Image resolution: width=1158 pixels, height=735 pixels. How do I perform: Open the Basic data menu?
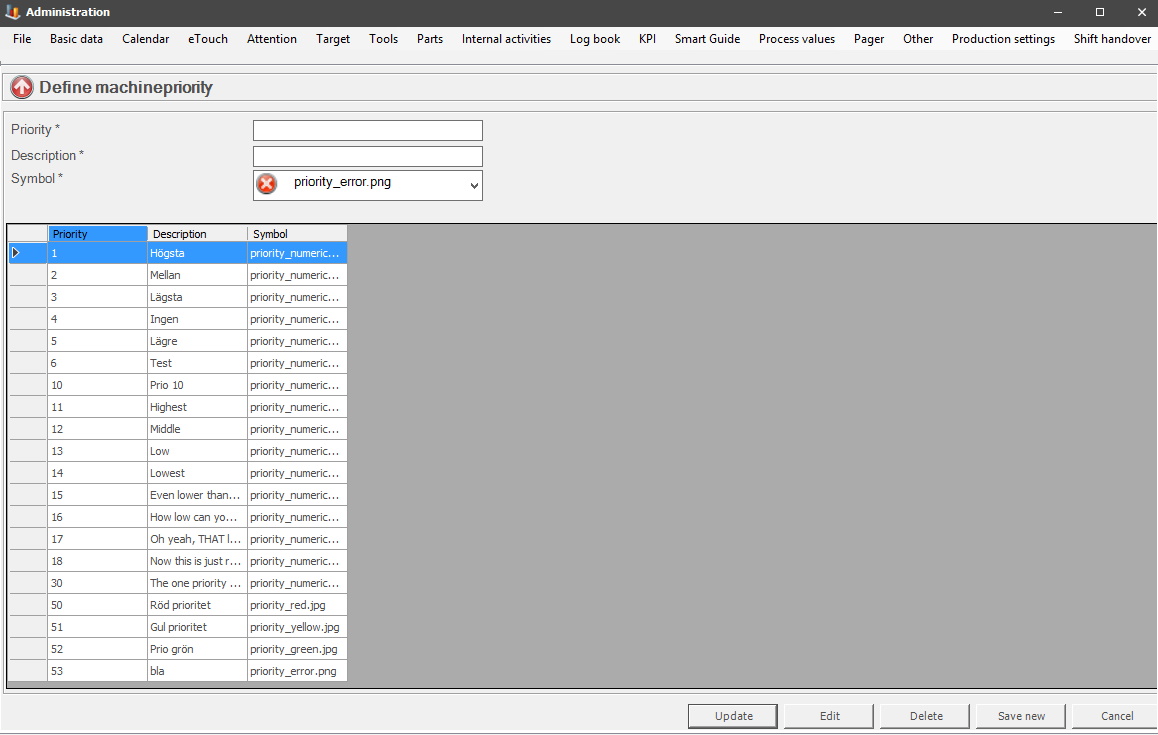pyautogui.click(x=76, y=39)
